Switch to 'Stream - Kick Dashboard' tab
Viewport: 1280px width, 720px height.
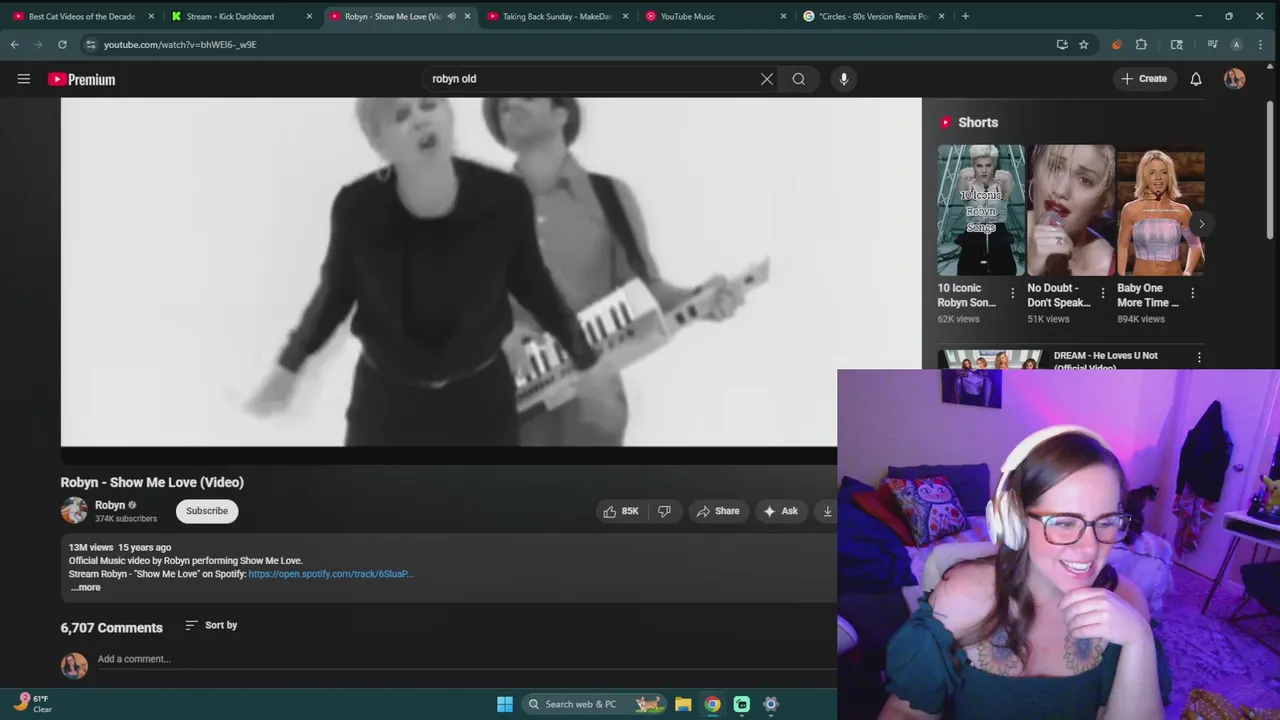point(232,16)
